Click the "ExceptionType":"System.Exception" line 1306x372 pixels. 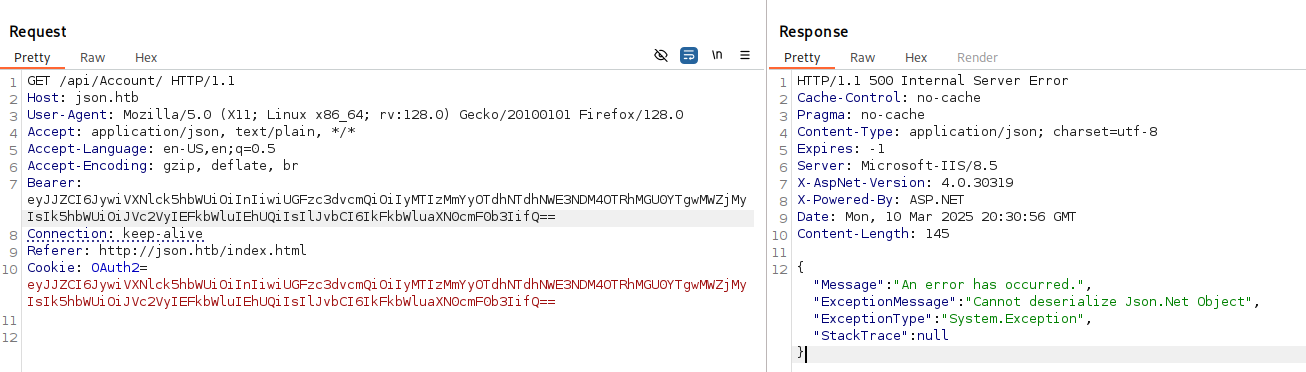[x=953, y=319]
